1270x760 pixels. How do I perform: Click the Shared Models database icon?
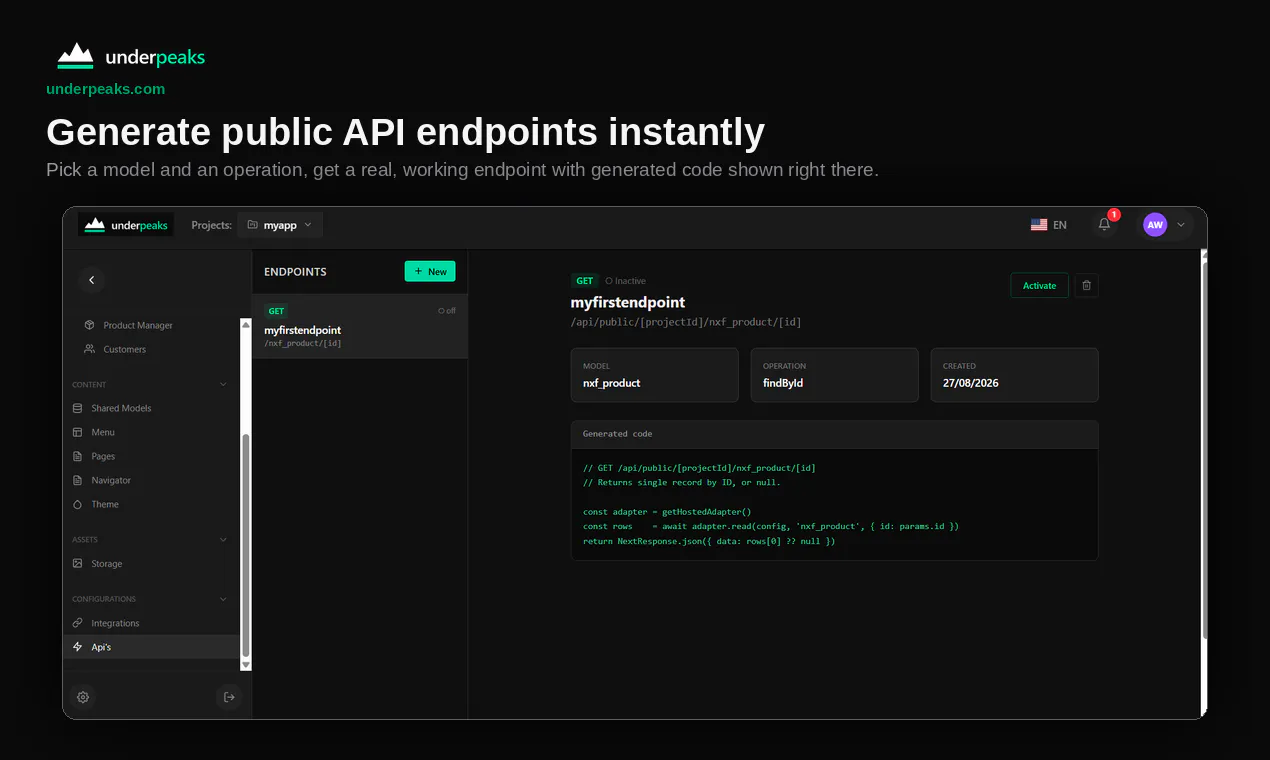(x=78, y=408)
